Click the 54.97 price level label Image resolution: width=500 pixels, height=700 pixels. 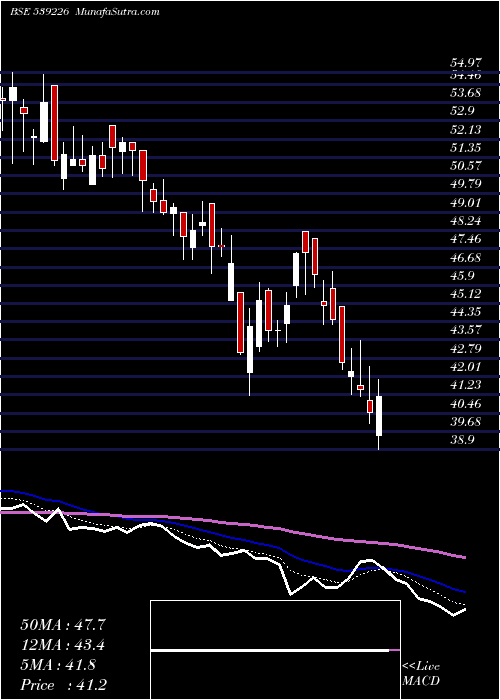coord(466,64)
